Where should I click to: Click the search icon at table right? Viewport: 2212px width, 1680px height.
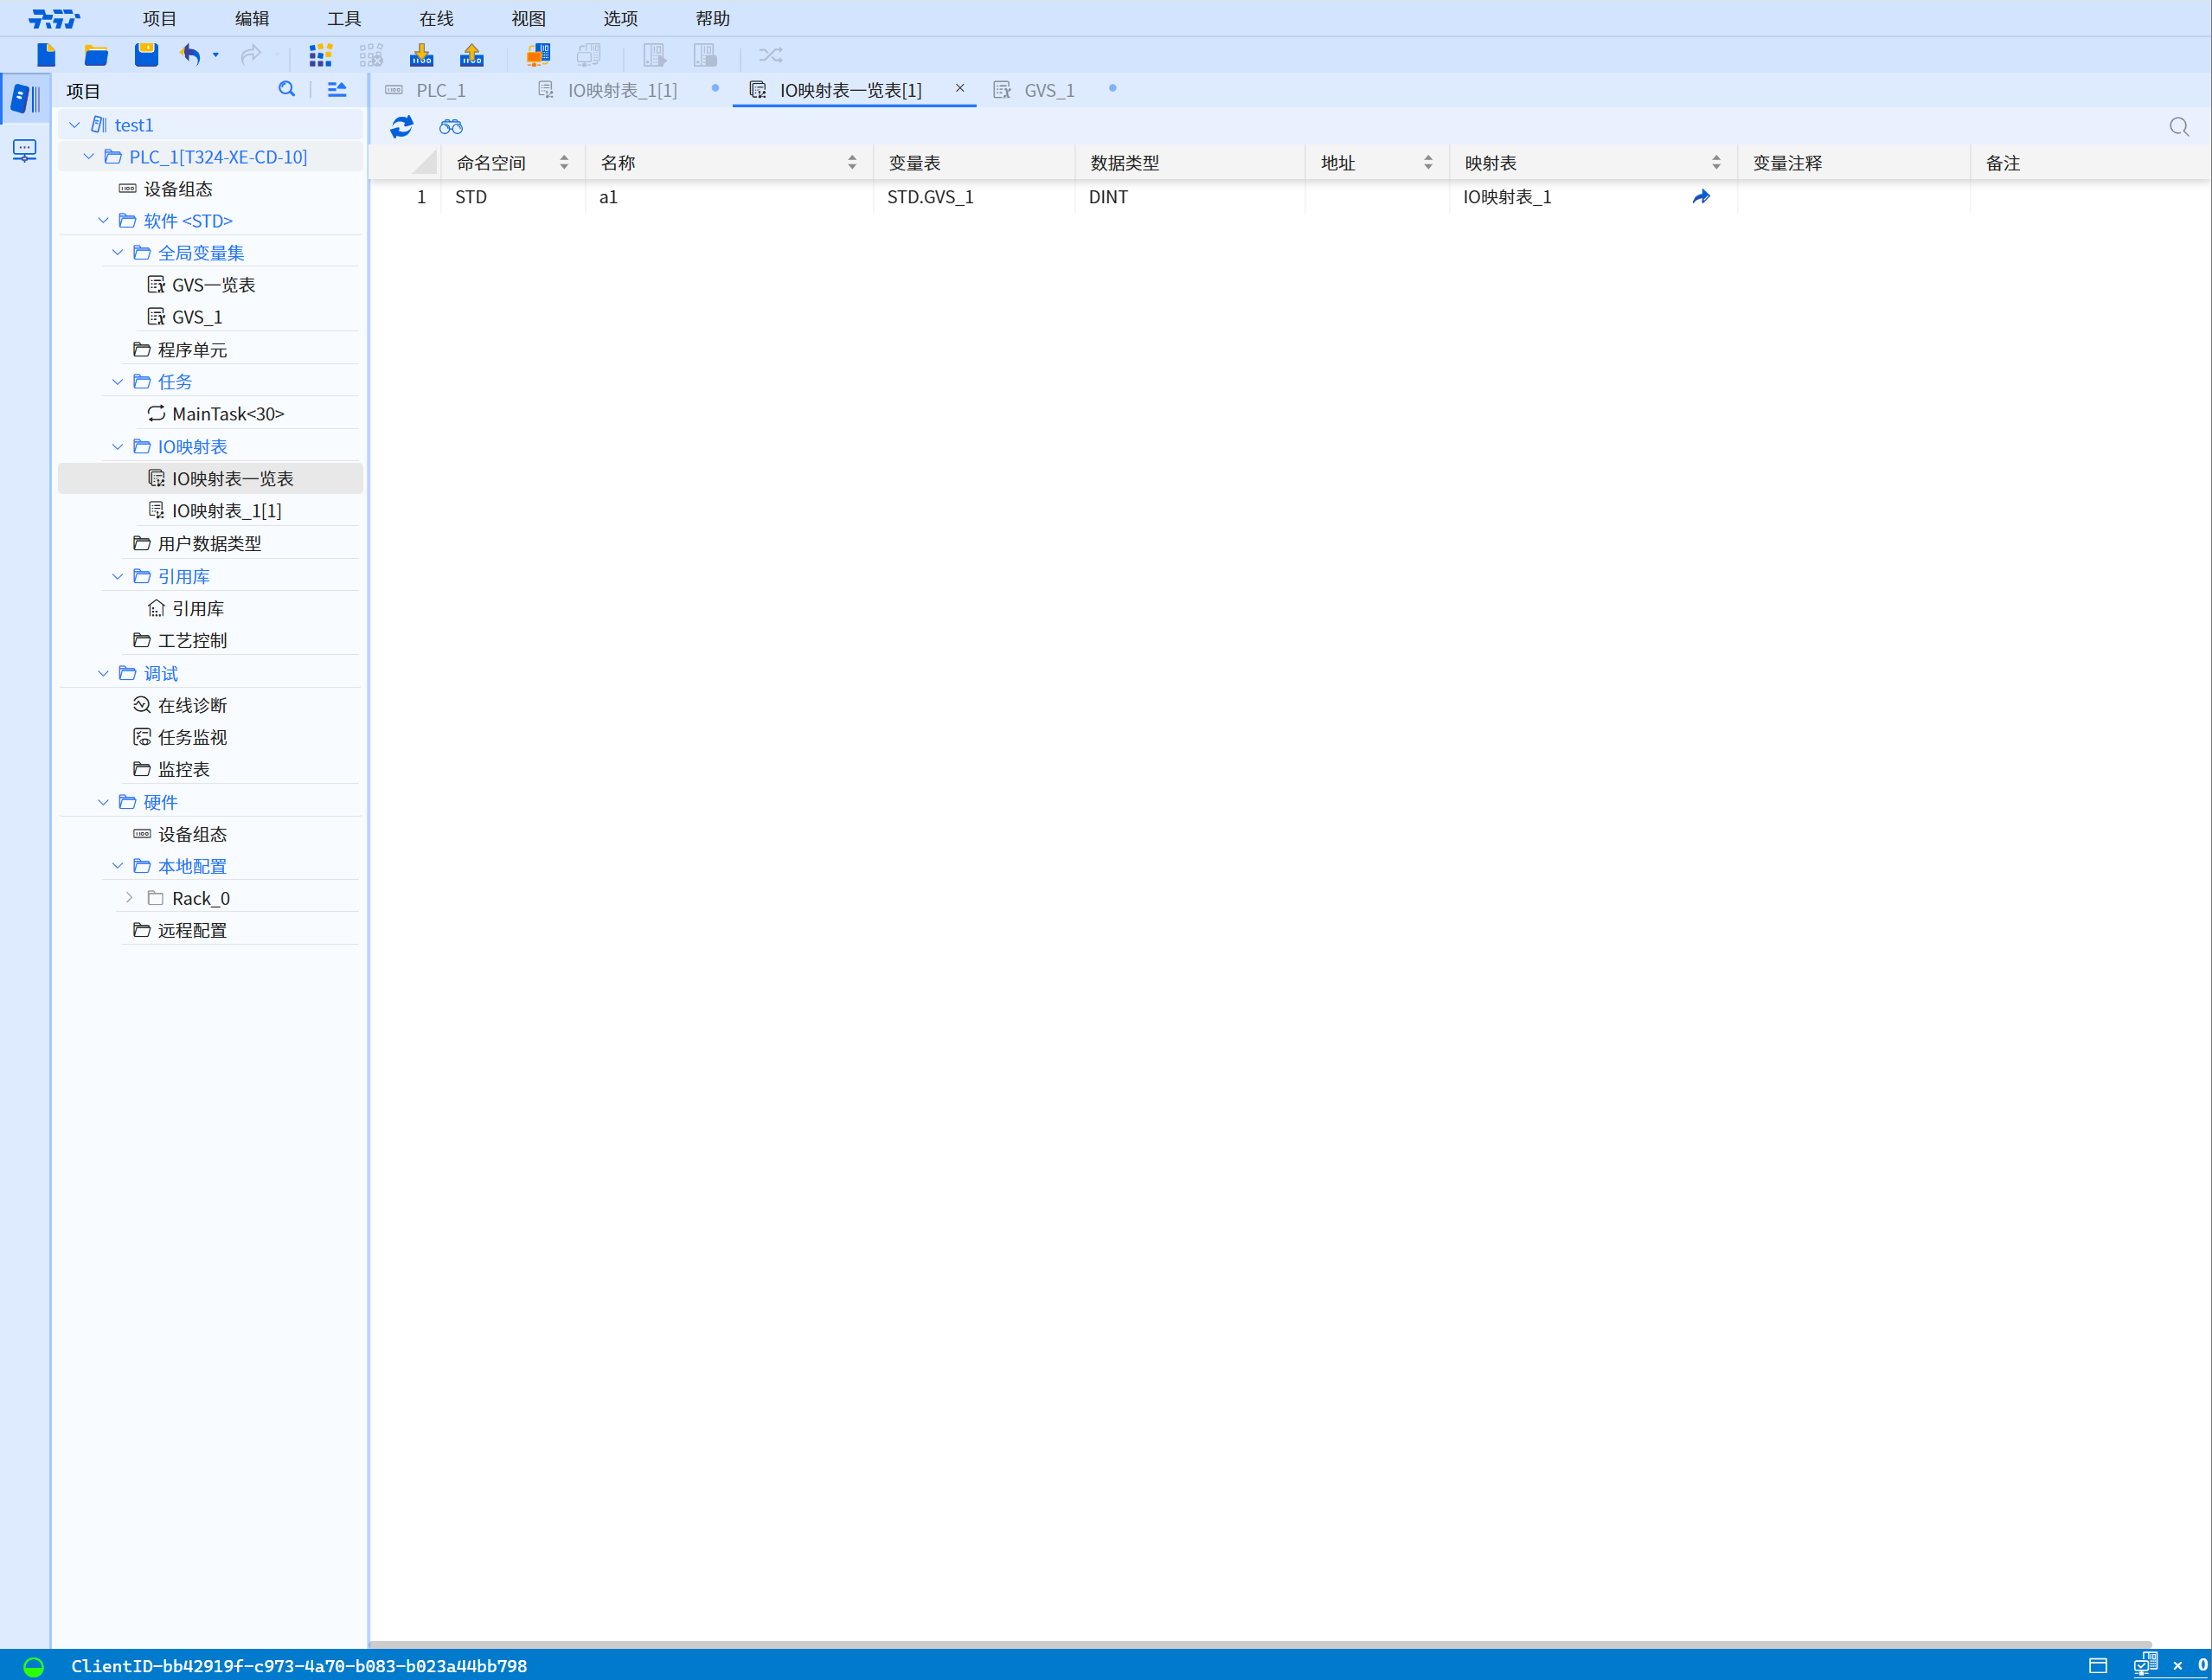pos(2178,127)
